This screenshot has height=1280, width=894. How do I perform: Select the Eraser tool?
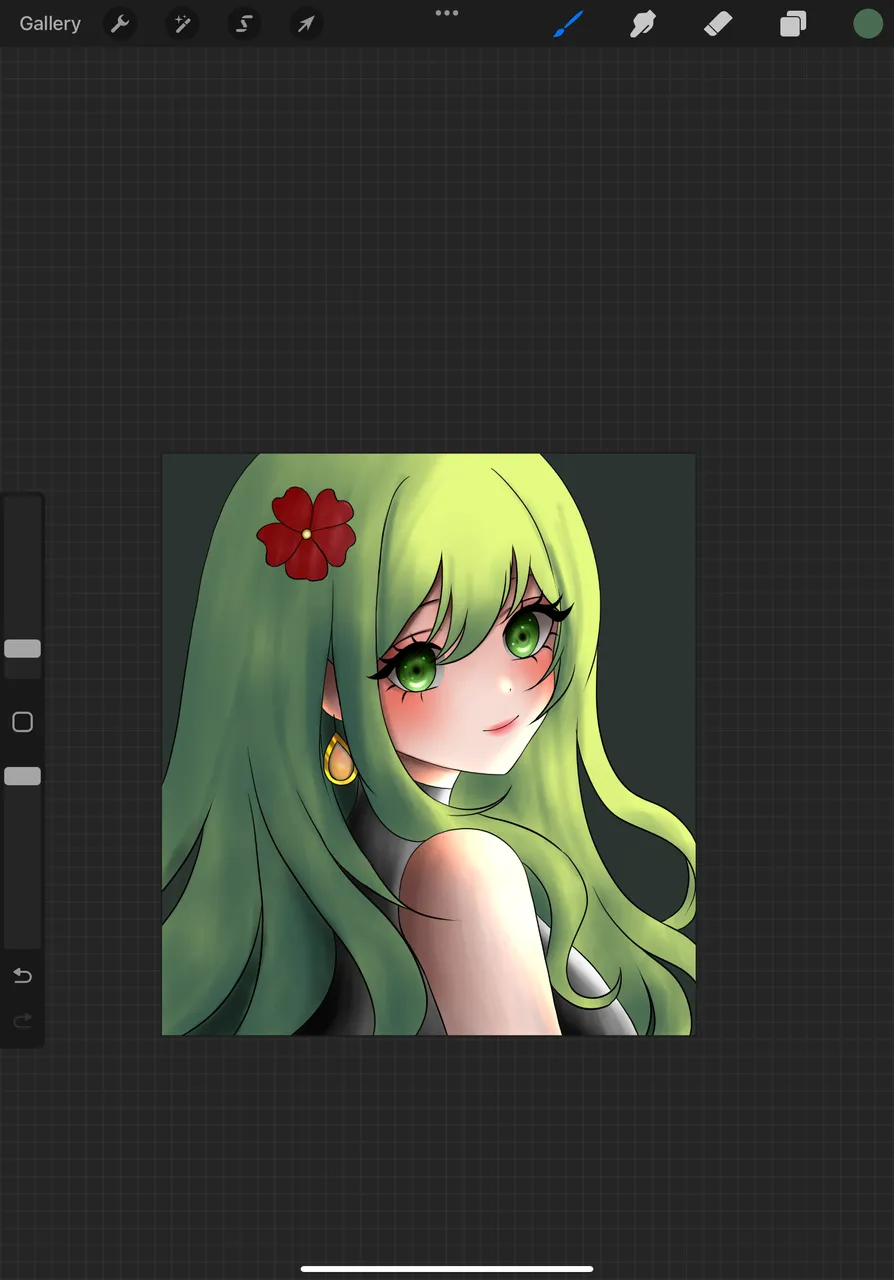point(718,24)
